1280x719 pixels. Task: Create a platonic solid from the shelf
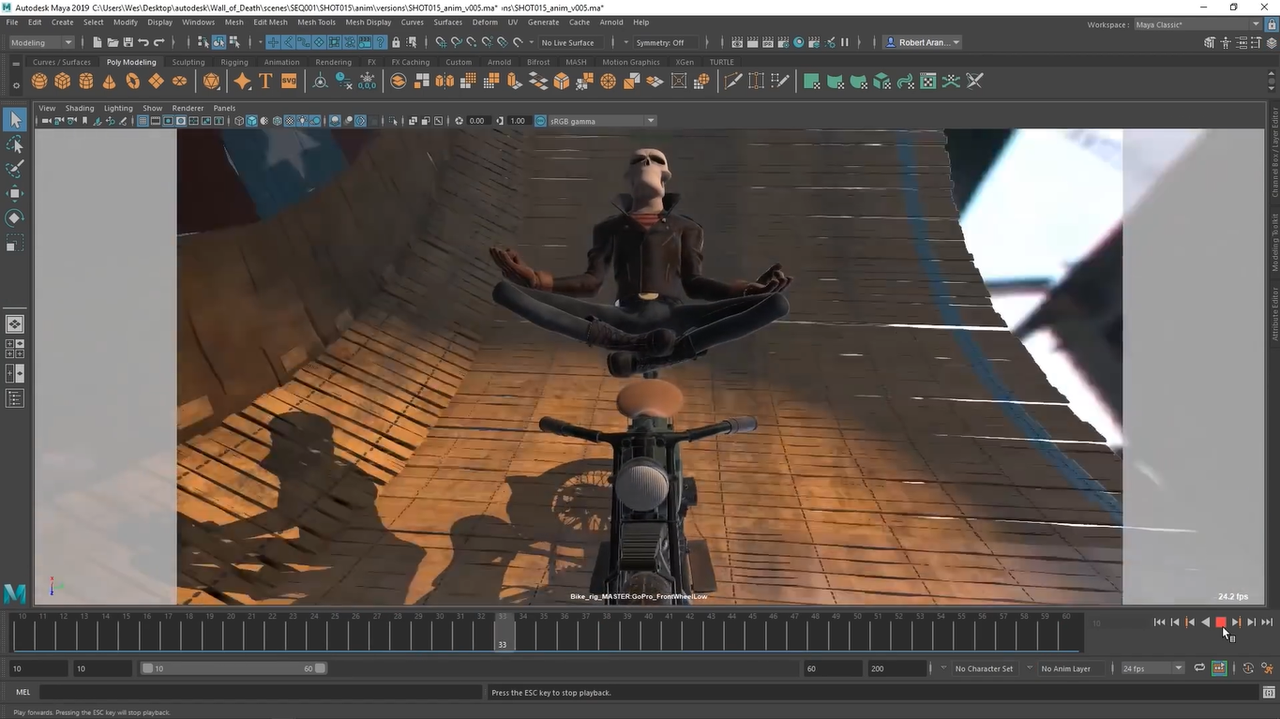coord(211,81)
